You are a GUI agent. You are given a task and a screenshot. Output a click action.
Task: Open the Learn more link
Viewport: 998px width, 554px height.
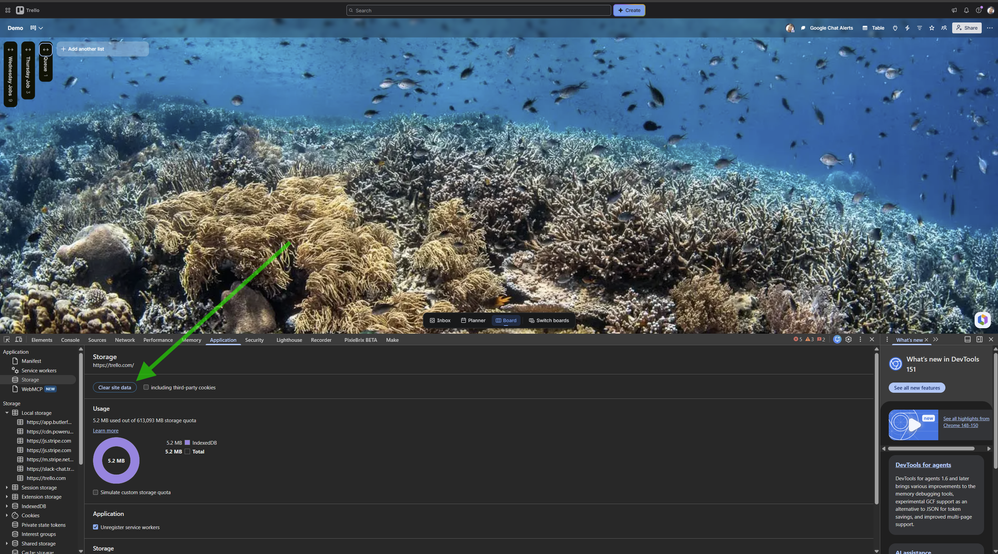pos(106,431)
